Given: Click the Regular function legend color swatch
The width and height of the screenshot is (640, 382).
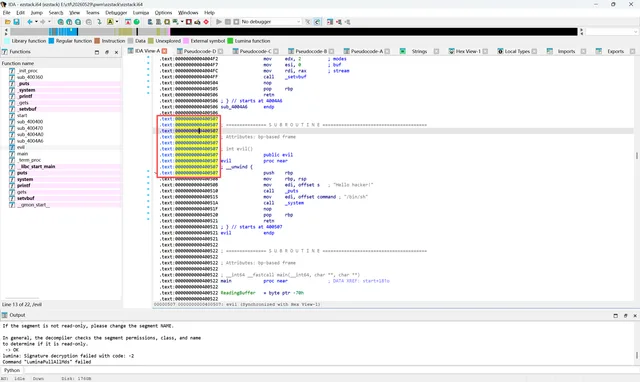Looking at the screenshot, I should [51, 41].
